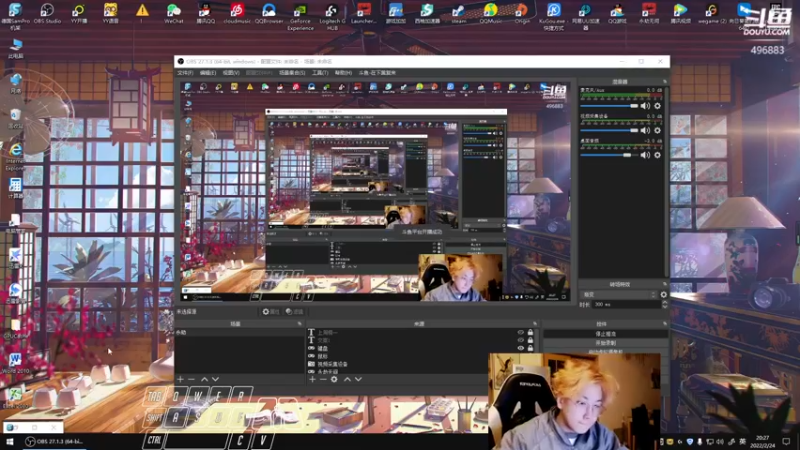
Task: Open the 编辑(E) menu
Action: [208, 73]
